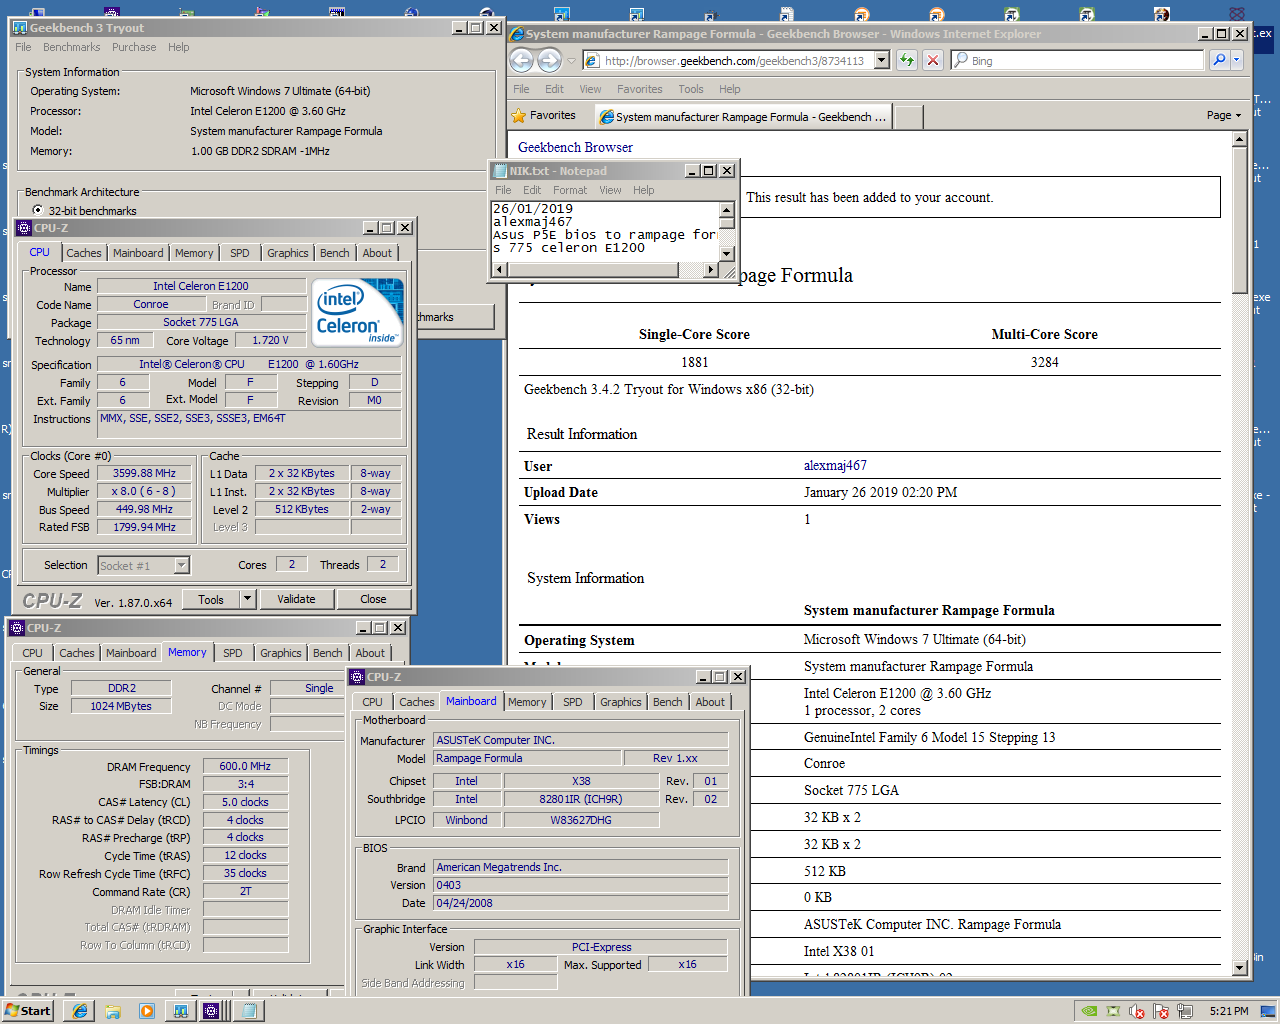The width and height of the screenshot is (1280, 1024).
Task: Click the Close button in CPU-Z
Action: [373, 599]
